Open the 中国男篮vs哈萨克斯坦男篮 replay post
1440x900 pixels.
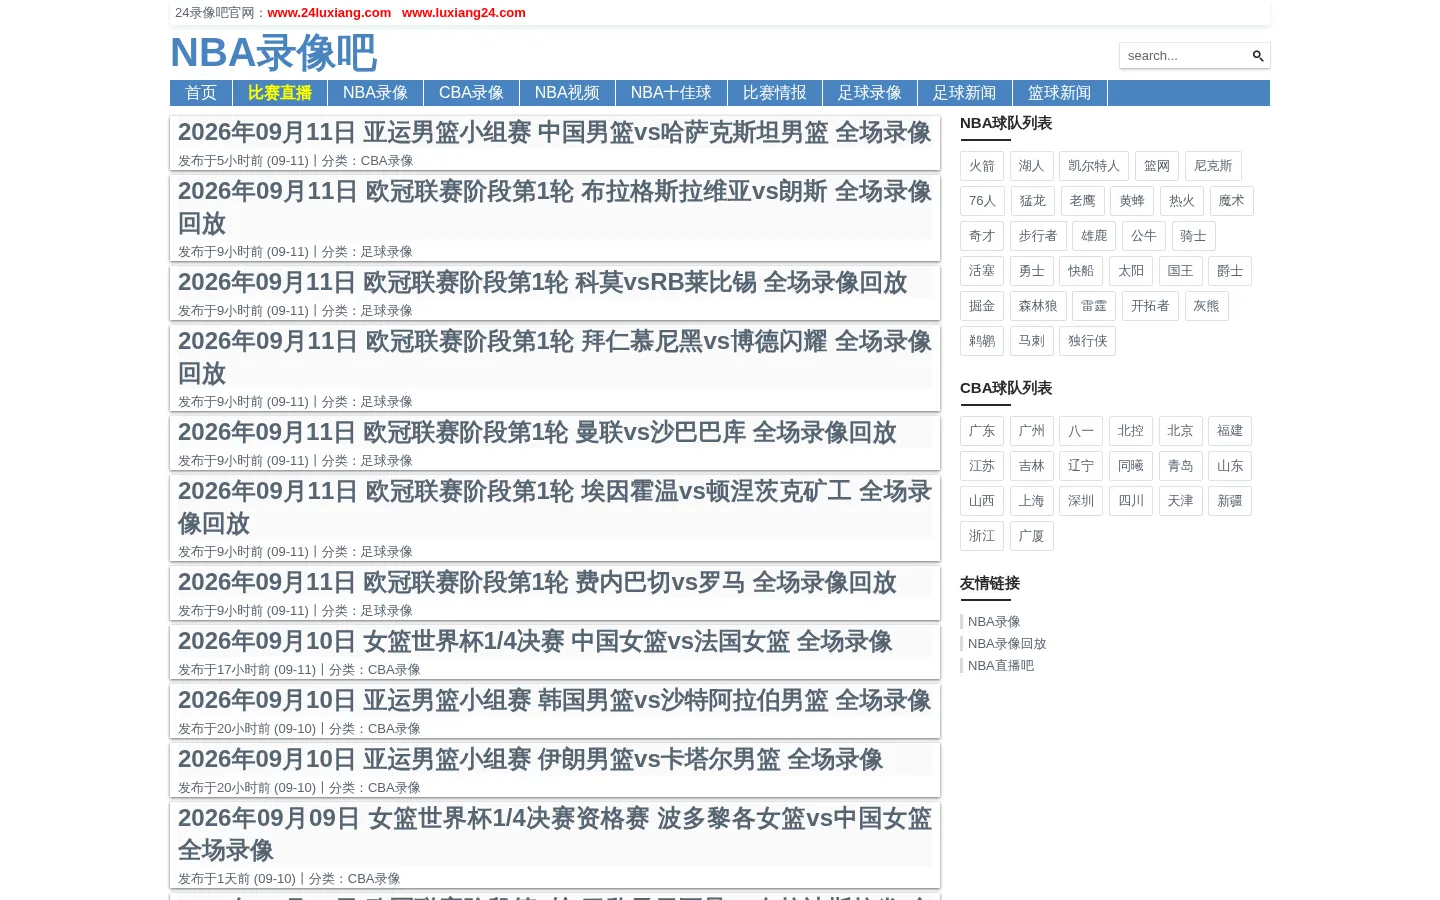pyautogui.click(x=554, y=132)
